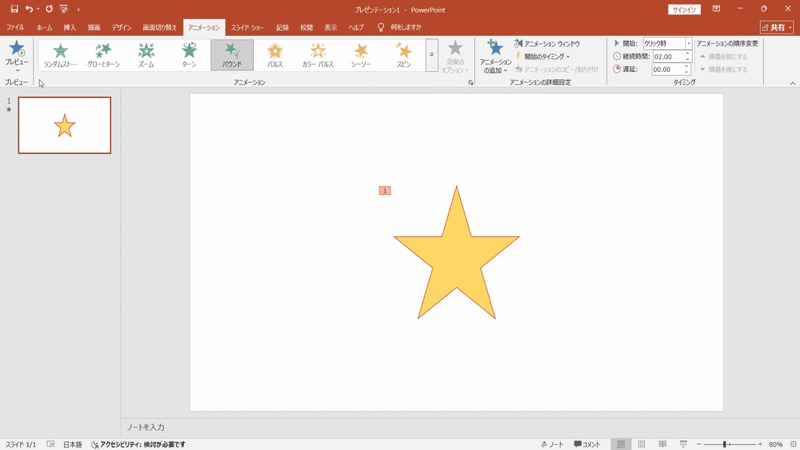The width and height of the screenshot is (800, 450).
Task: Open 効果のオプション menu
Action: tap(455, 56)
